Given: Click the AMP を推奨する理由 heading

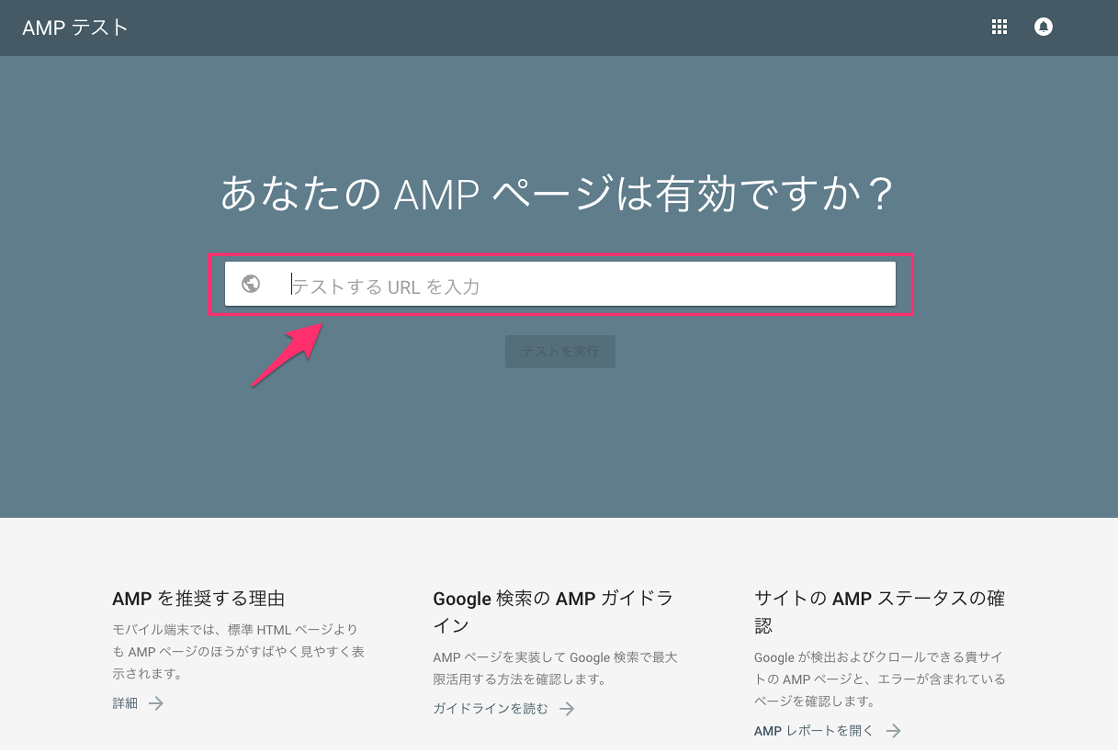Looking at the screenshot, I should pos(198,599).
